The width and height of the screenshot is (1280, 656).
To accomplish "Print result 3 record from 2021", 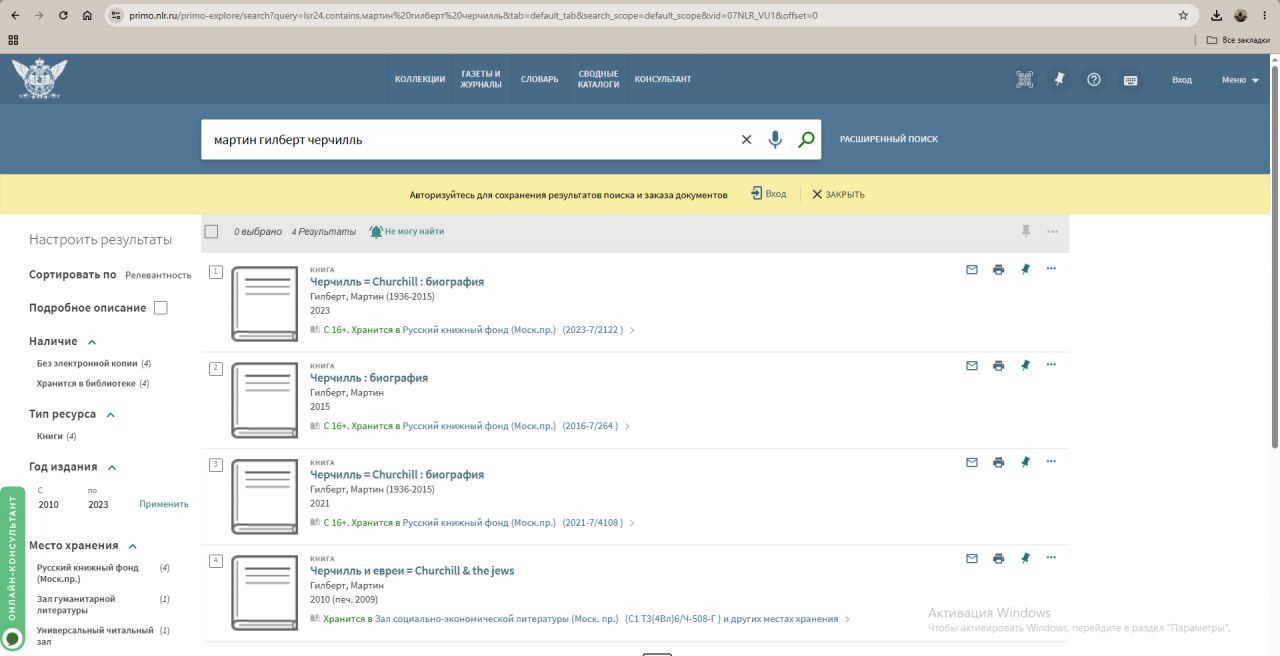I will pos(998,462).
